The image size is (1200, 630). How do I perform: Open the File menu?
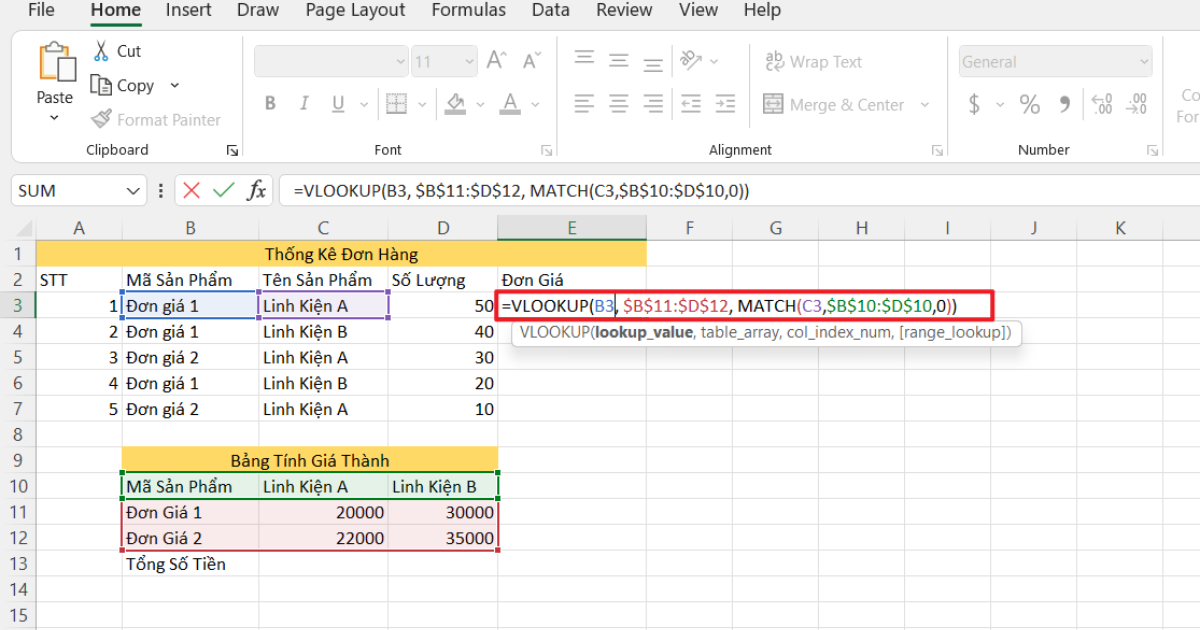[x=41, y=11]
